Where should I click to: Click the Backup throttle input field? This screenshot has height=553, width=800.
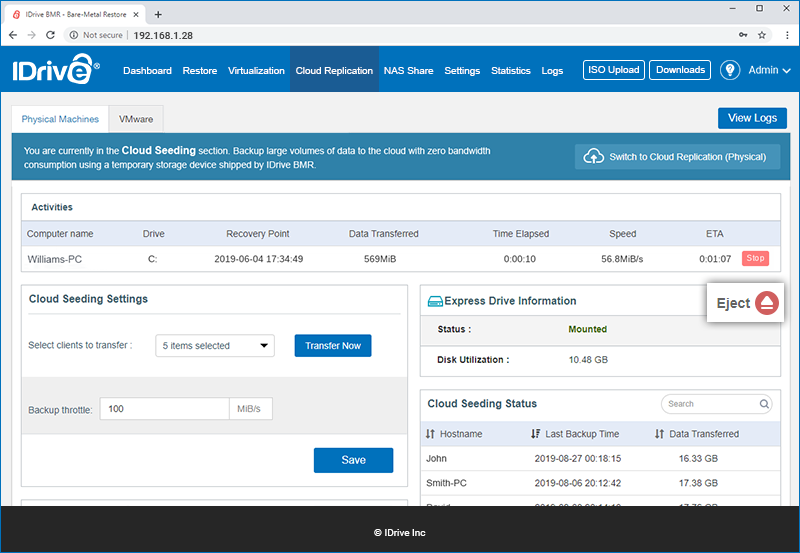pyautogui.click(x=164, y=409)
